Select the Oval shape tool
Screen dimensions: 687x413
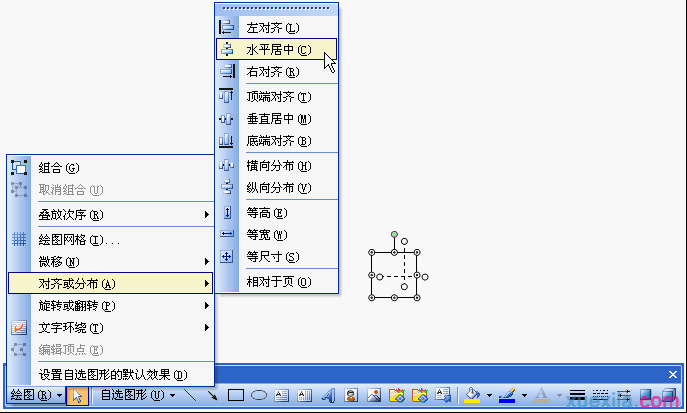pos(259,395)
